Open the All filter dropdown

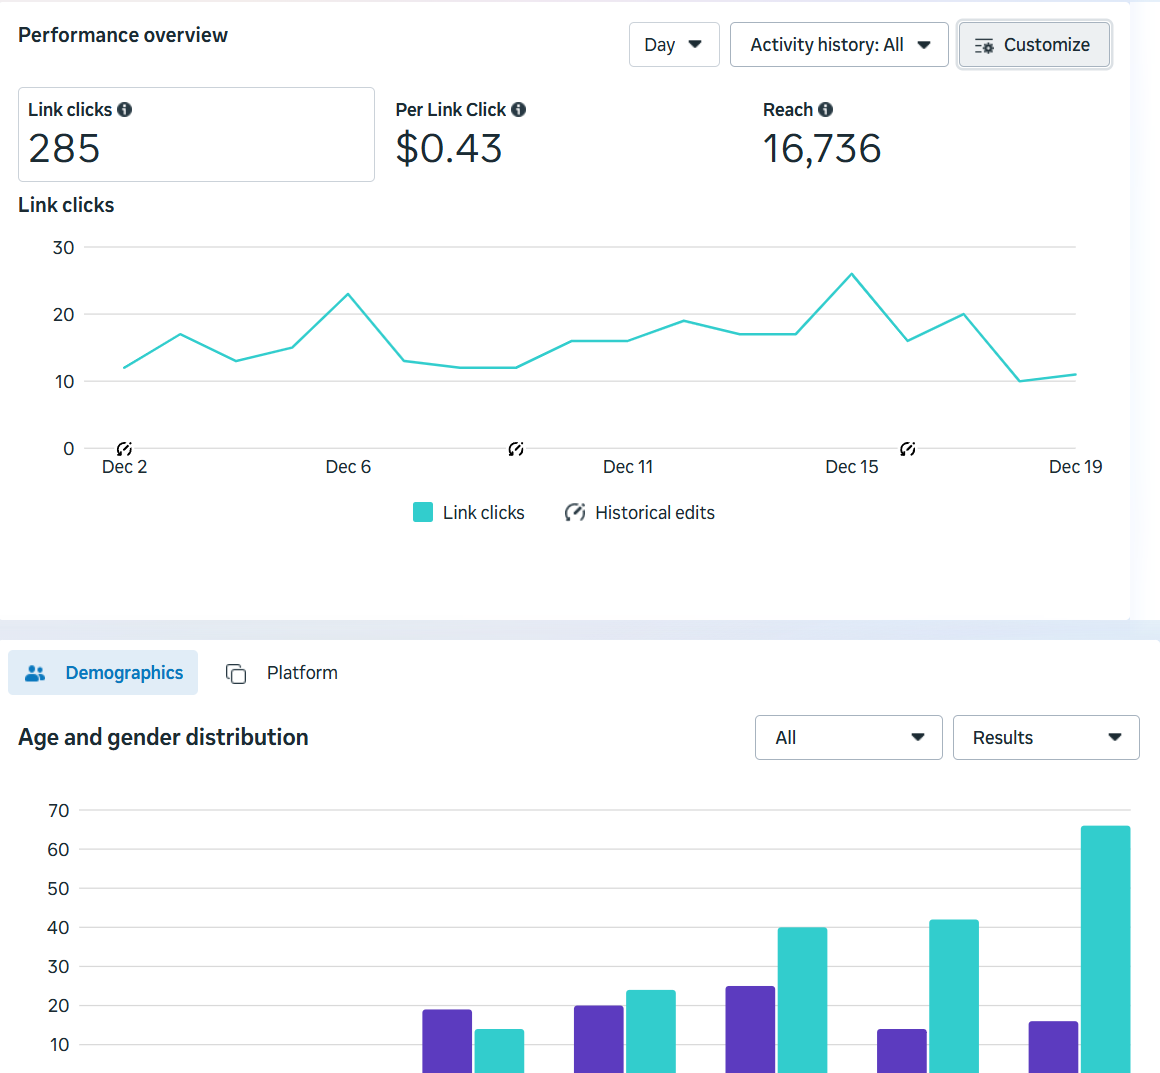848,737
